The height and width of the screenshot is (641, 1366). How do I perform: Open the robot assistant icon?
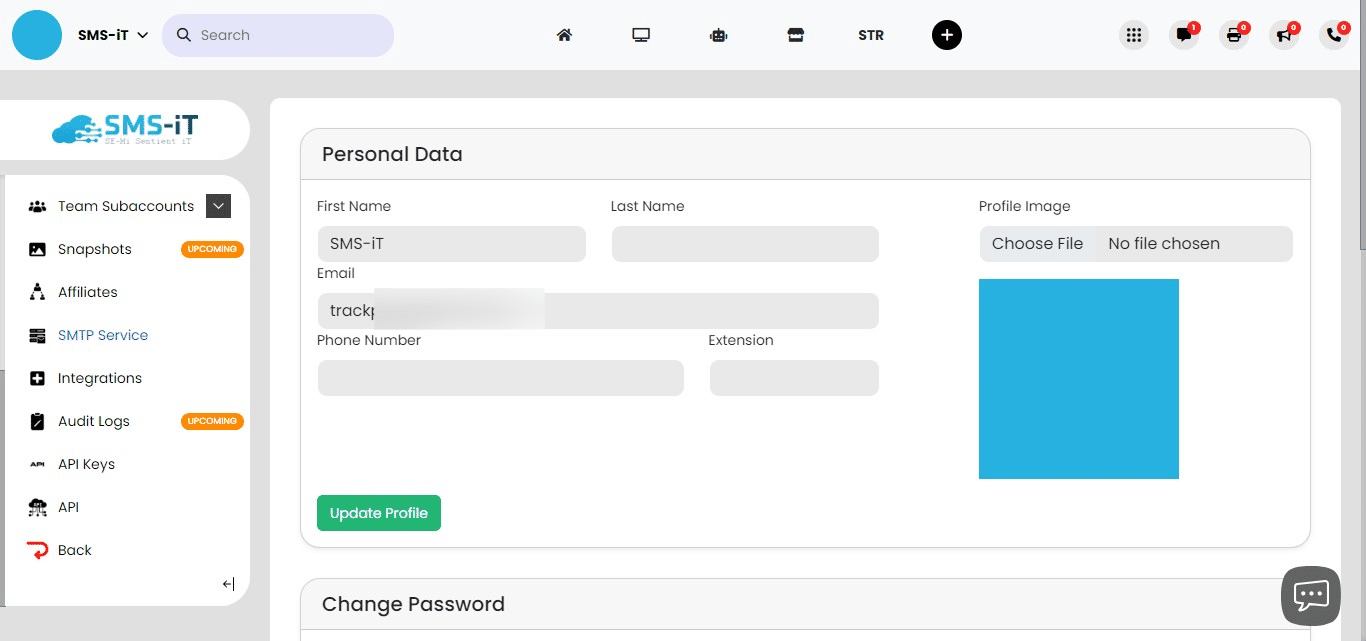pyautogui.click(x=718, y=34)
